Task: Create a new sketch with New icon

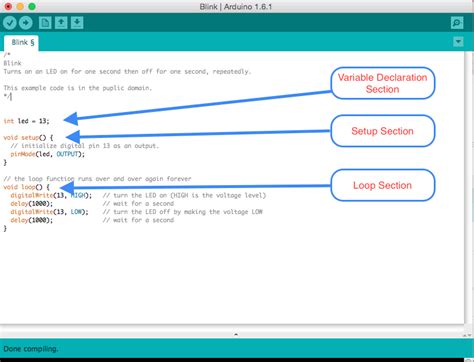Action: coord(45,23)
